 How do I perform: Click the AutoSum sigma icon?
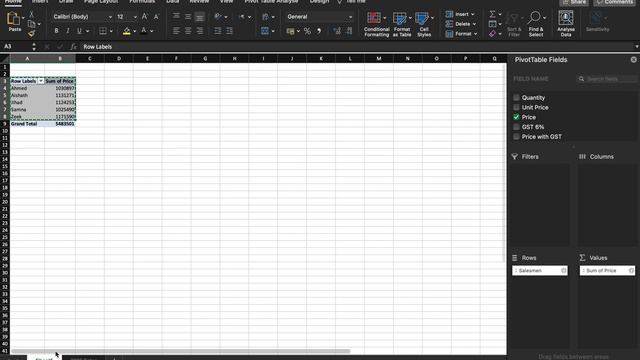coord(493,14)
